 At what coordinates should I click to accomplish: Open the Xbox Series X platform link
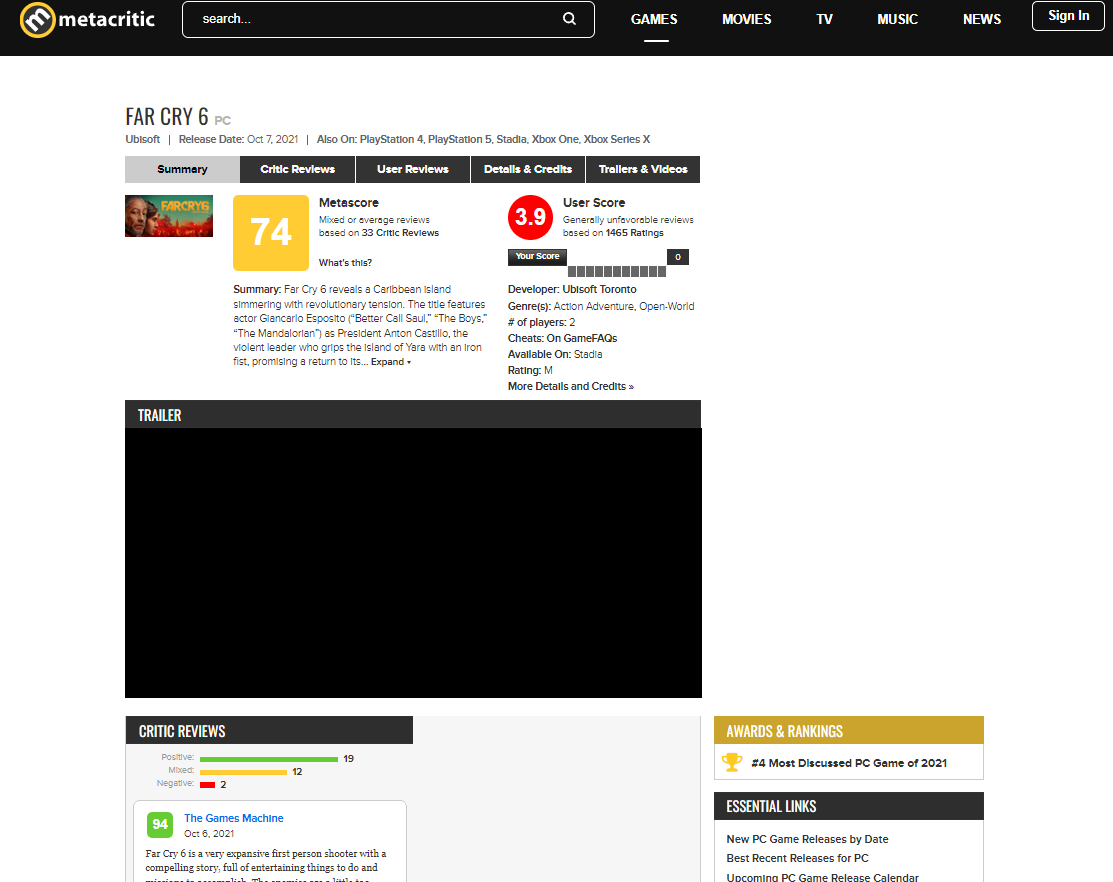(617, 139)
